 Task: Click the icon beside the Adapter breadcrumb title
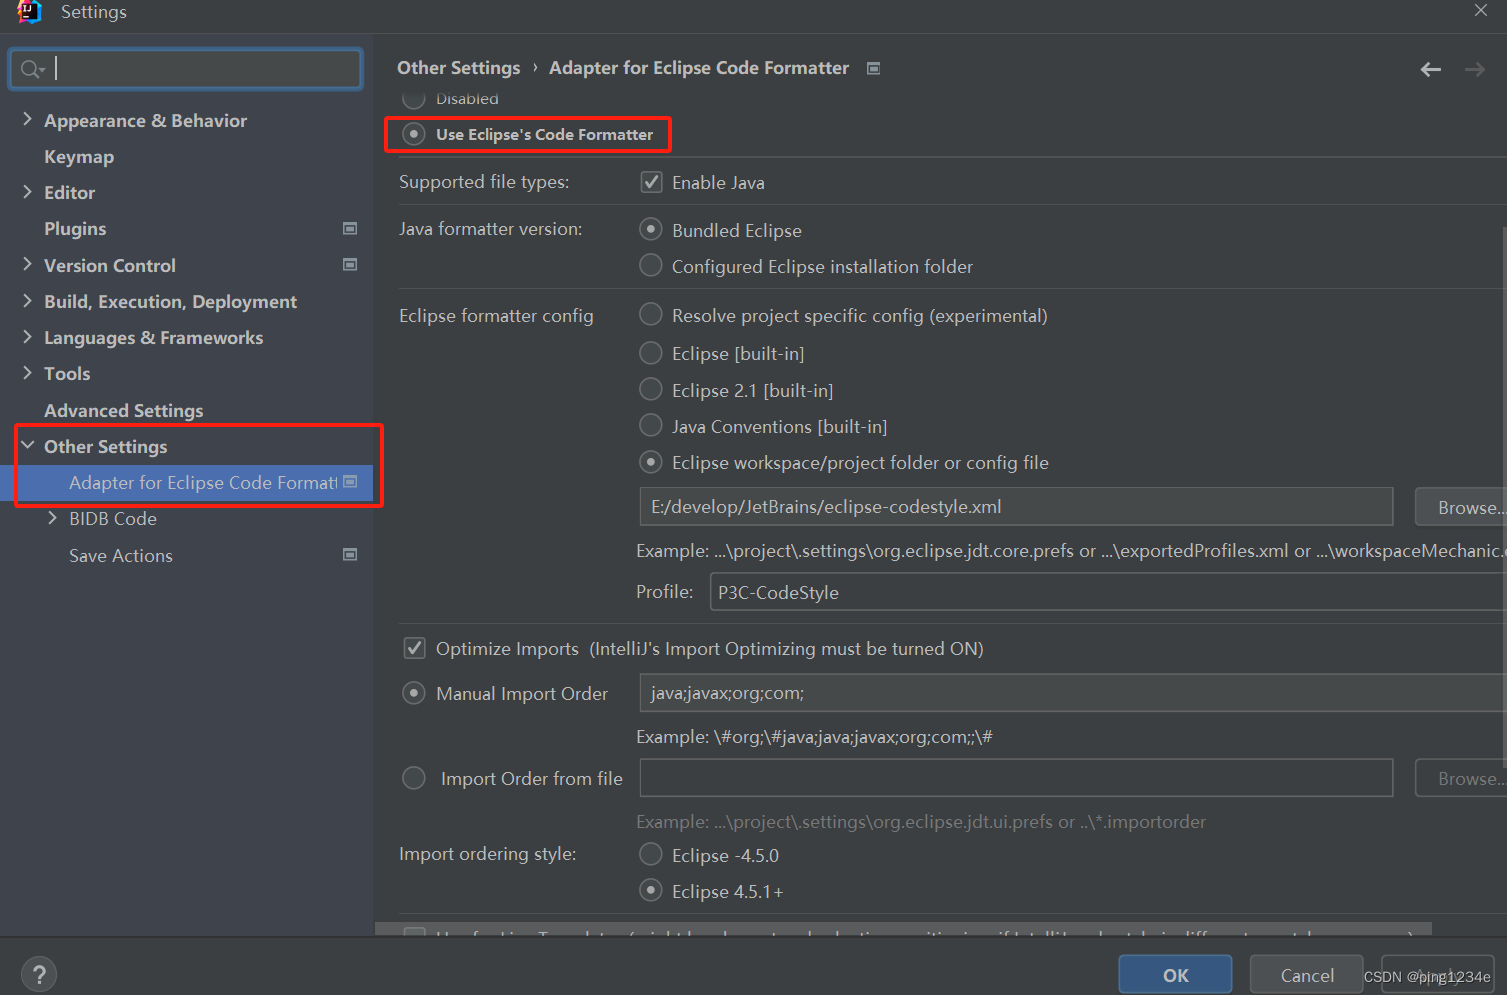tap(872, 68)
